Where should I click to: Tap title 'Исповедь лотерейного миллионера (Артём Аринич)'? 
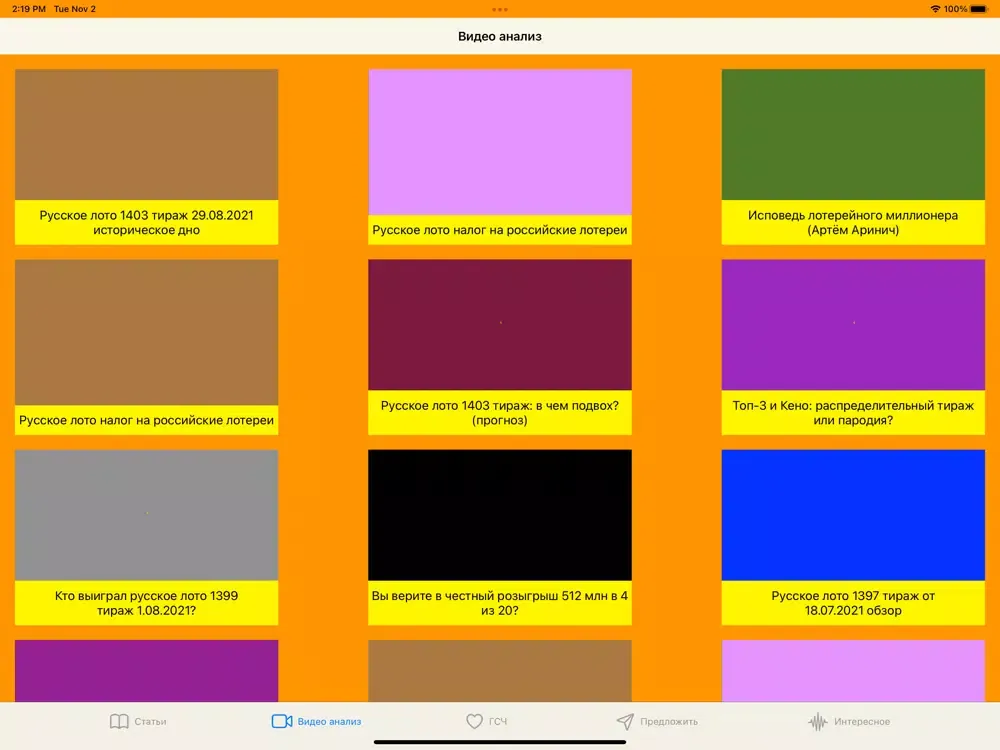[853, 223]
